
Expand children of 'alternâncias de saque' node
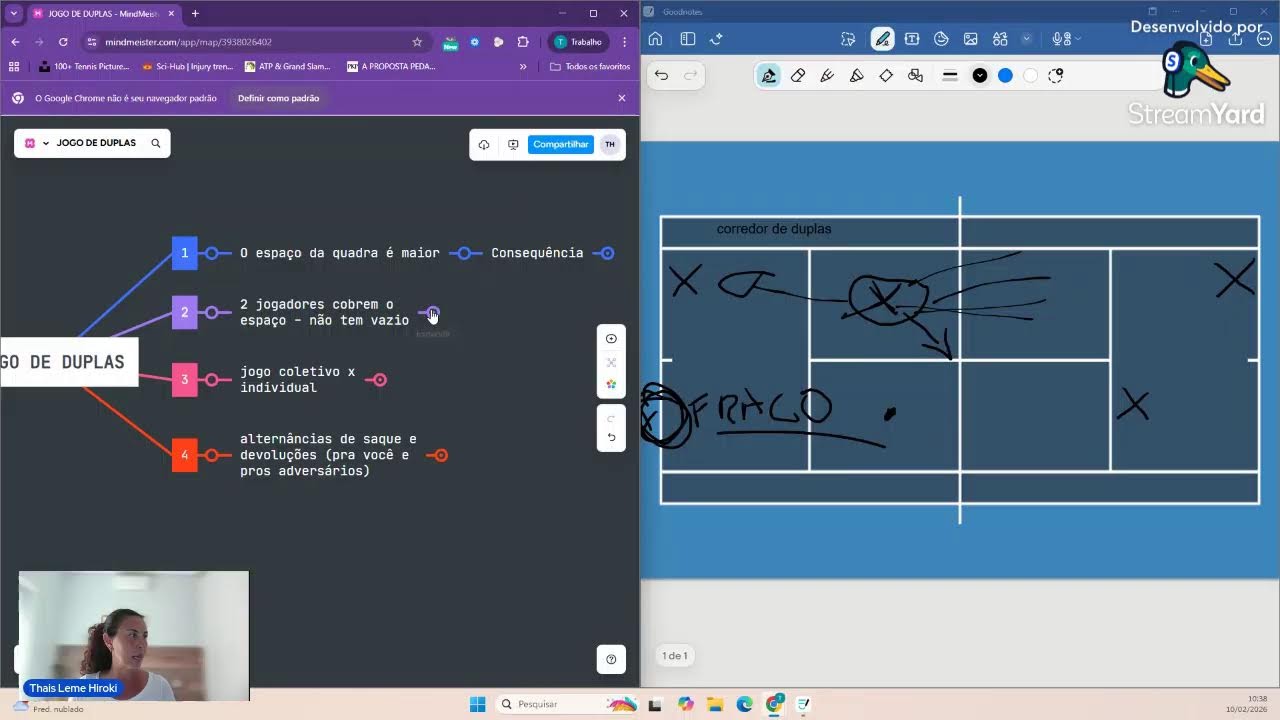click(x=441, y=455)
